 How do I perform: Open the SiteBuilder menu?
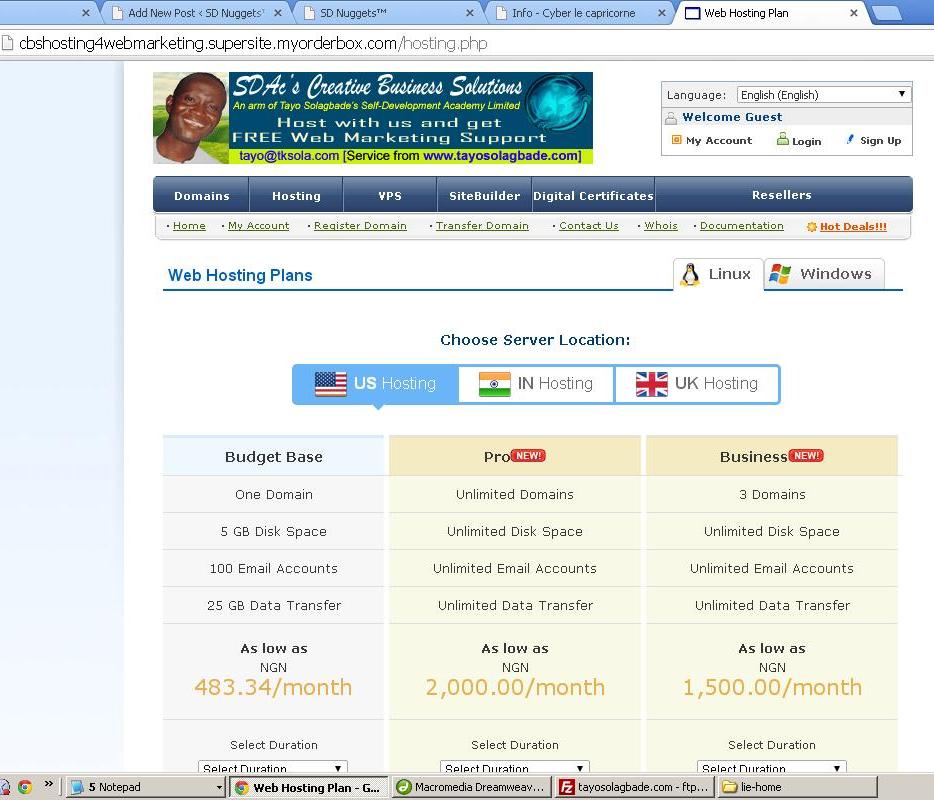pos(484,195)
